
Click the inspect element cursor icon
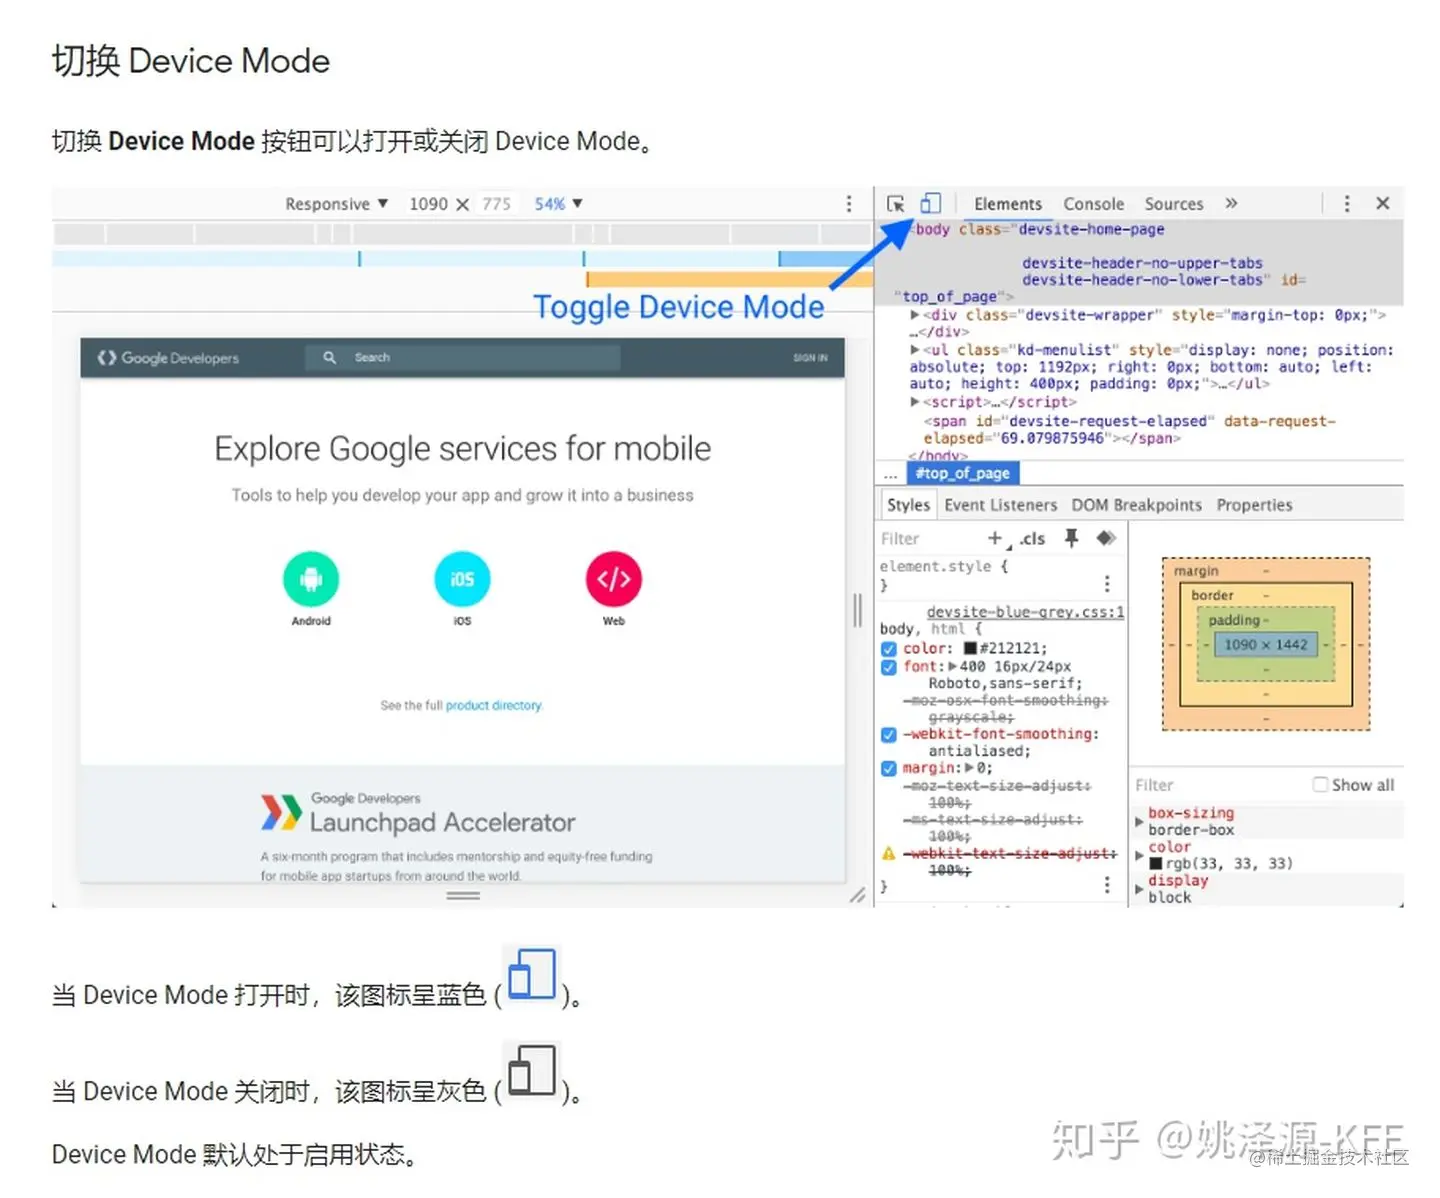pos(895,203)
